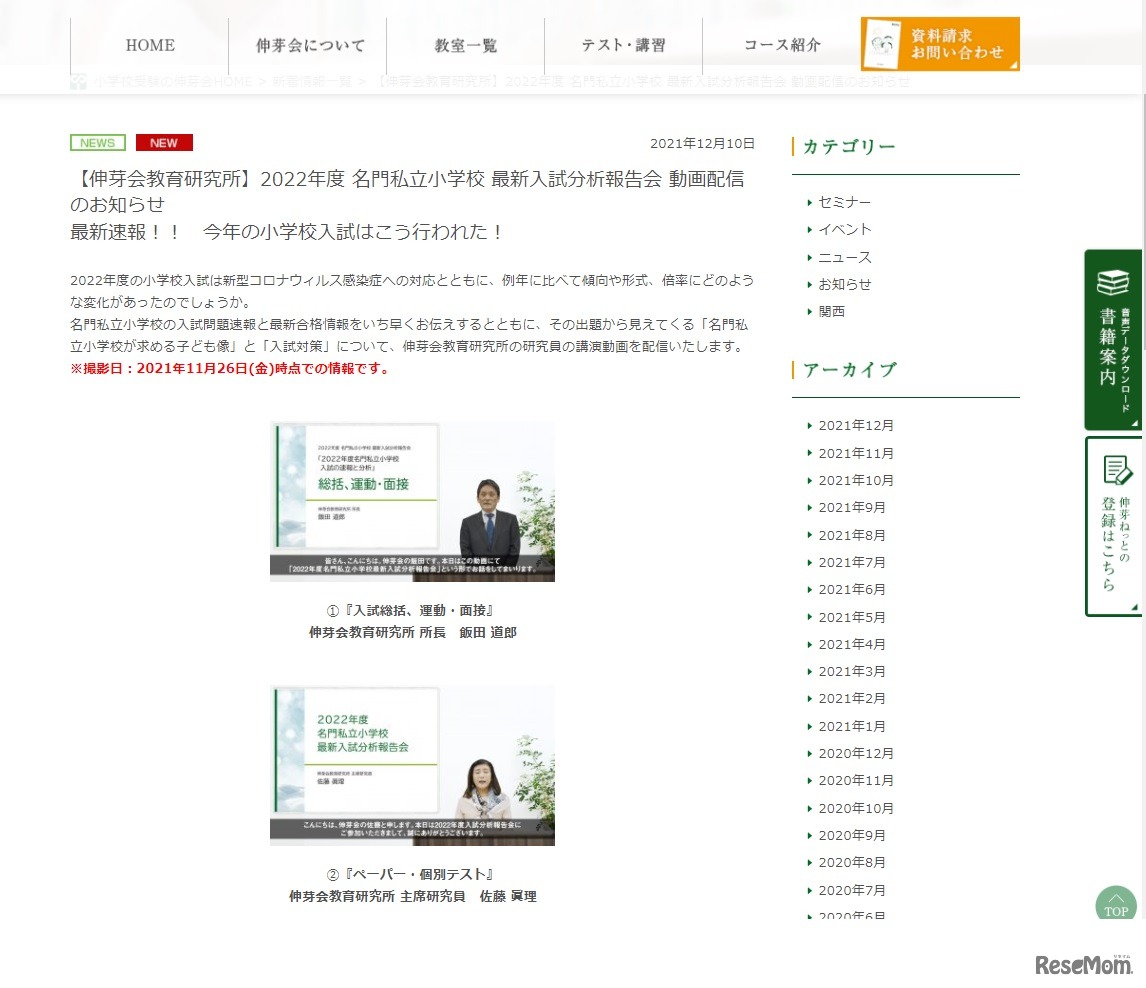Viewport: 1146px width, 988px height.
Task: Click the ReseMom logo
Action: point(1083,964)
